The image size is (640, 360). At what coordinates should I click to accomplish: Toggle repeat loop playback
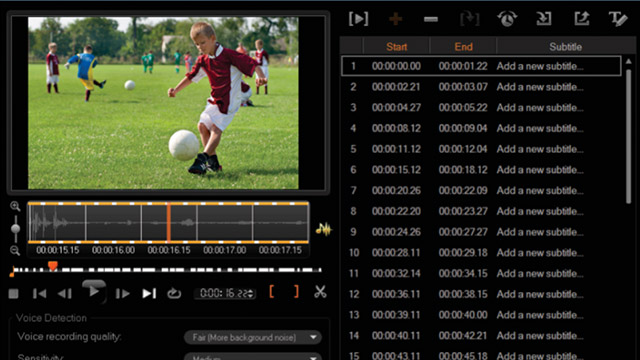(x=174, y=293)
